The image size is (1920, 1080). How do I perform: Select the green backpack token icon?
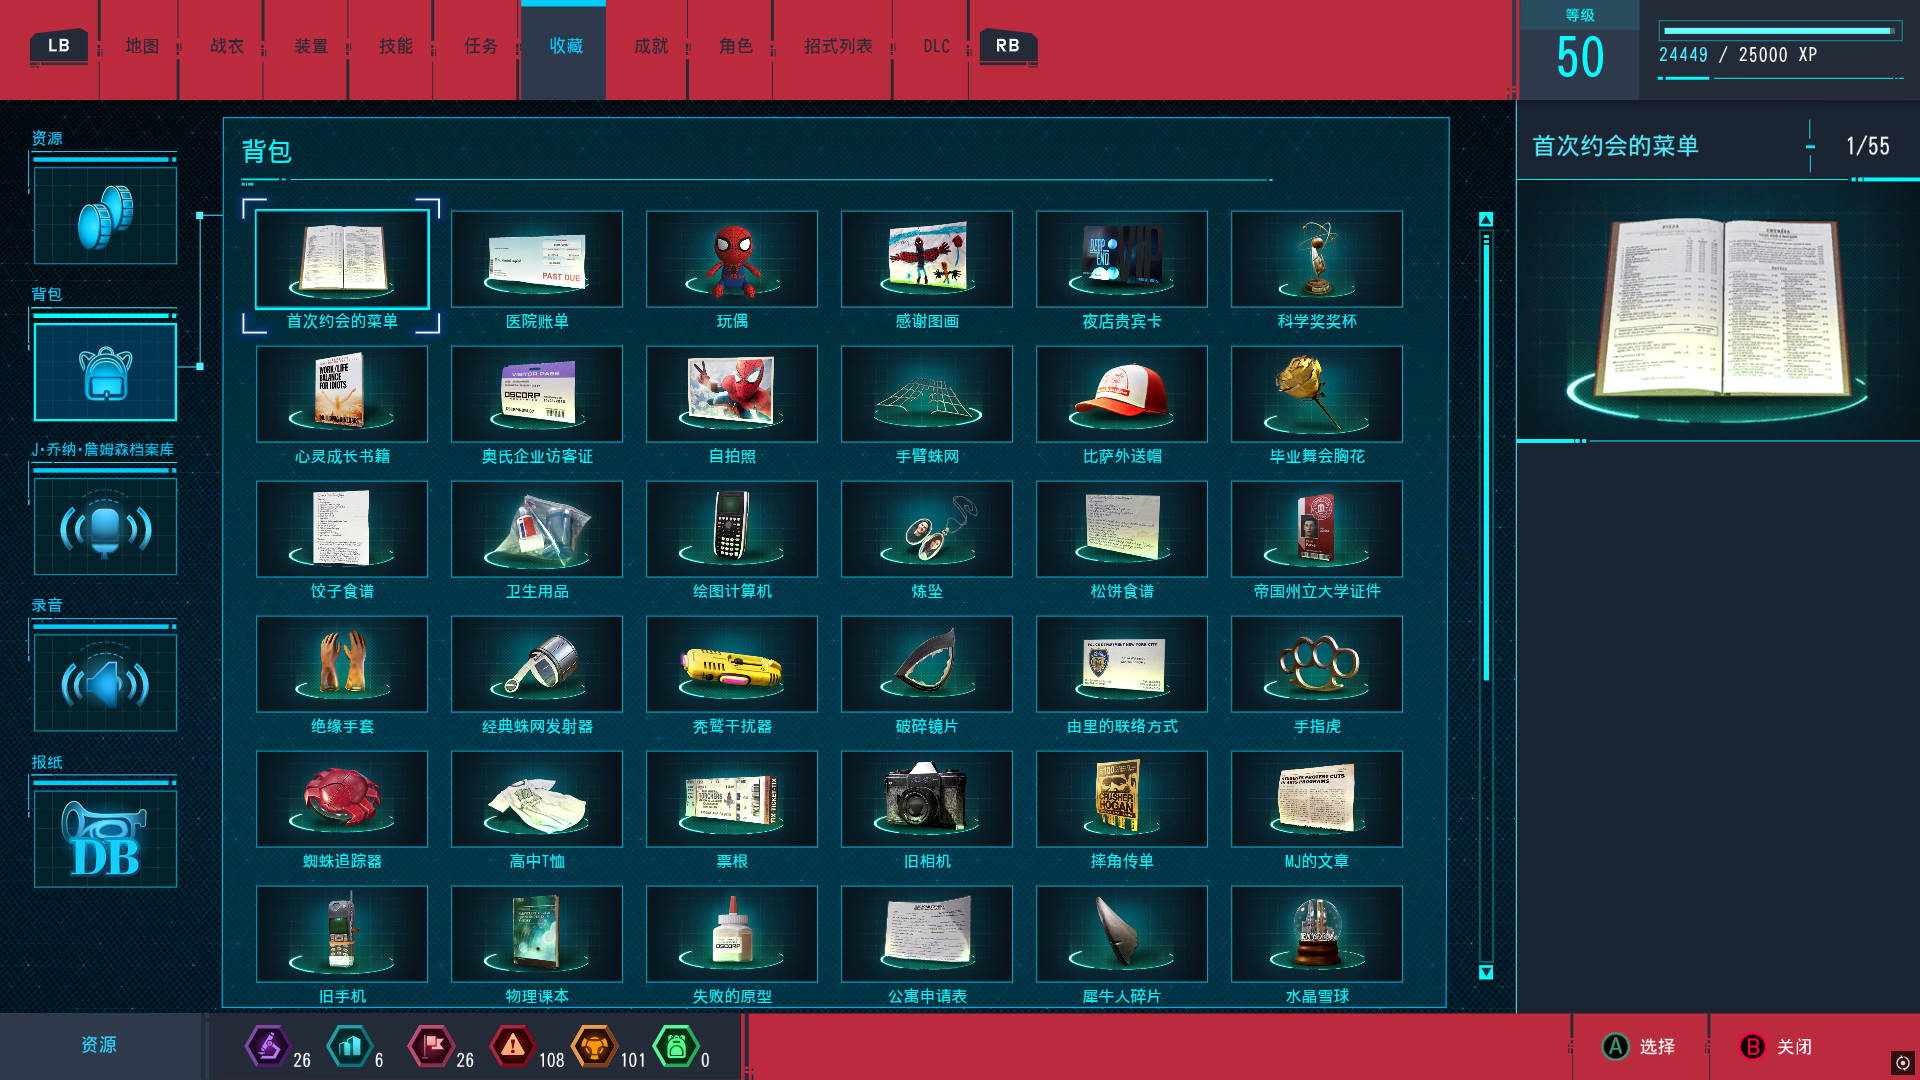(676, 1046)
